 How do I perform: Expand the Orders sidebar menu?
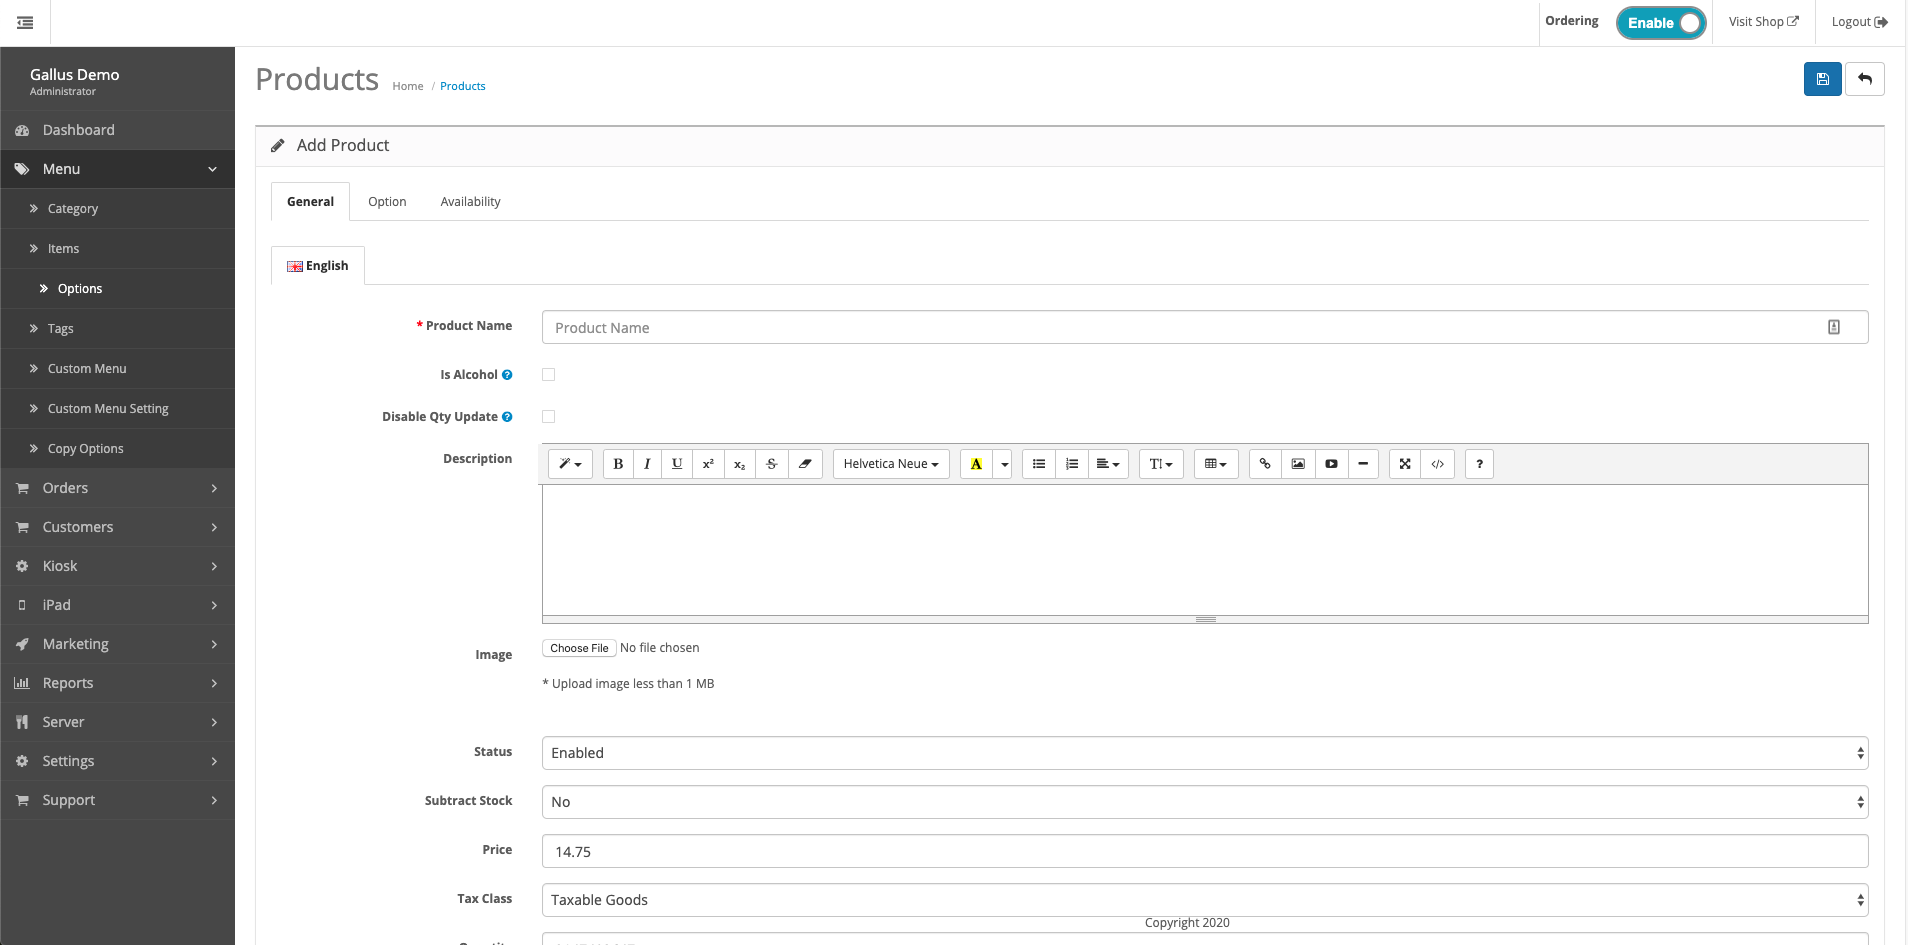tap(118, 488)
